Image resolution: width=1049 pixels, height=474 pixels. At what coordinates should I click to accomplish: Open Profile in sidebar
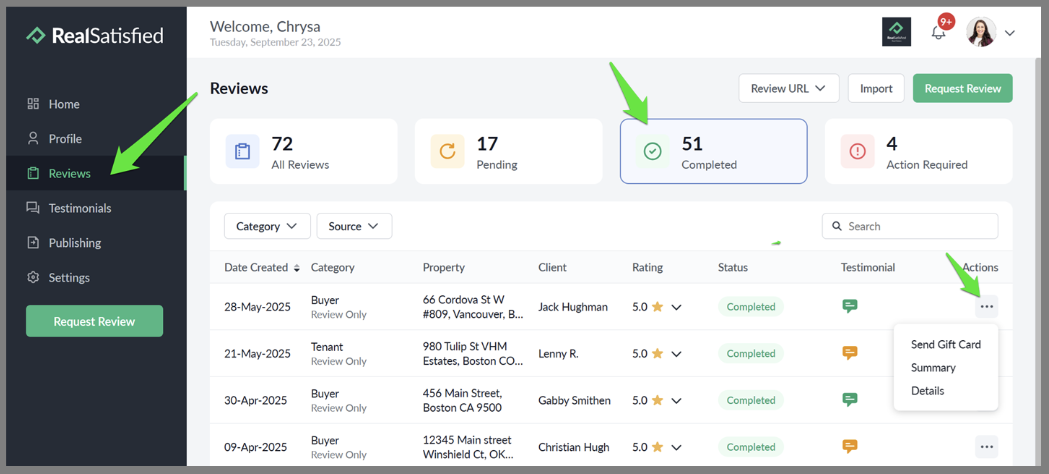(54, 139)
